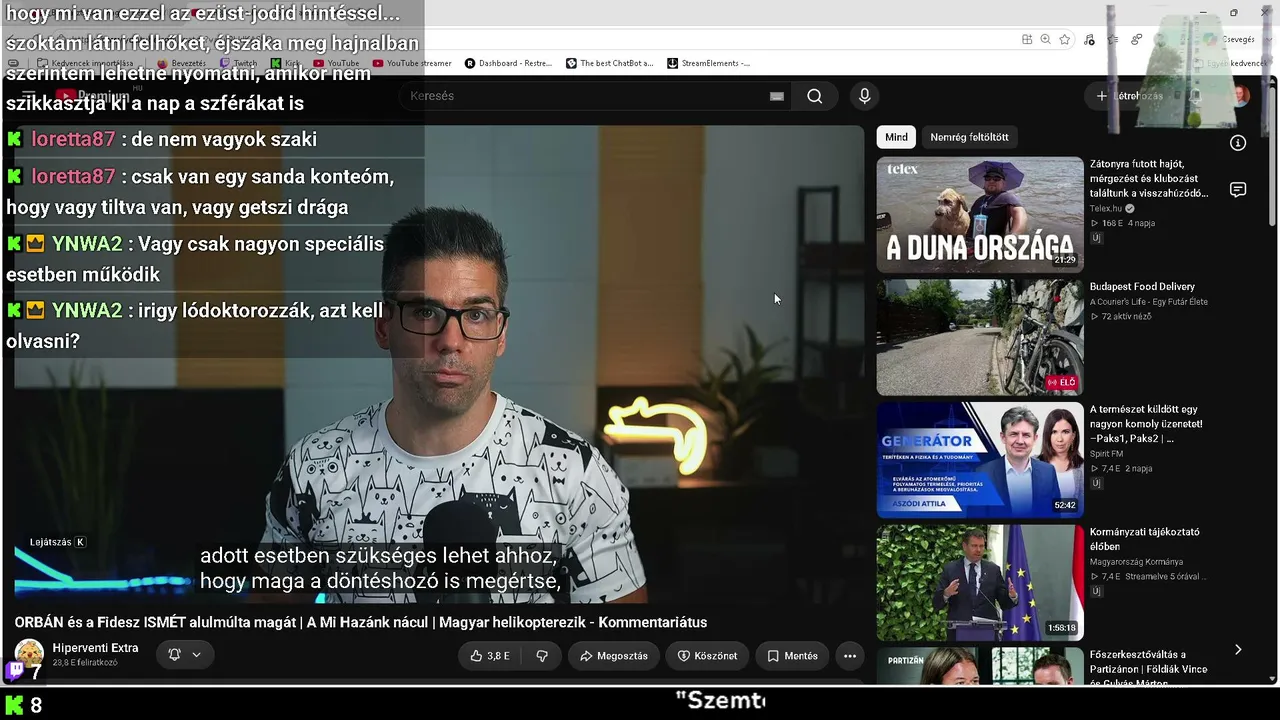Open the Twitch bookmark in favorites bar
This screenshot has height=720, width=1280.
tap(238, 63)
